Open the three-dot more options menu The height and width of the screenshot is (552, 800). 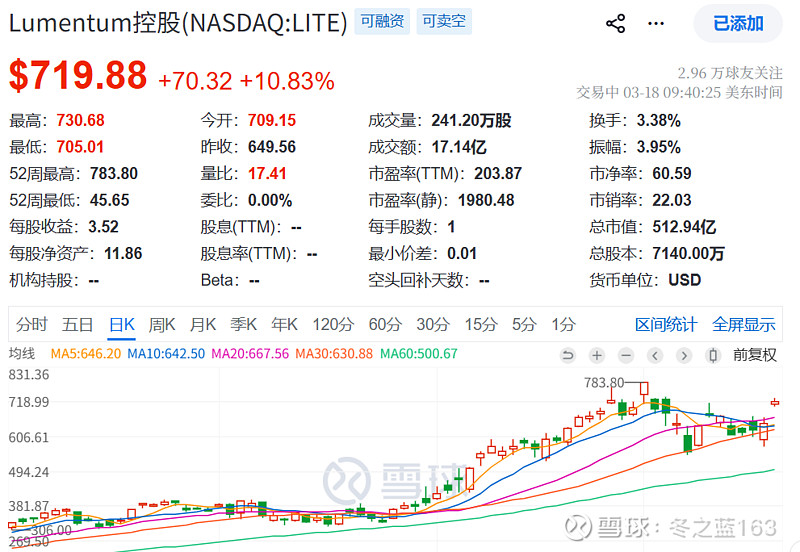(656, 23)
